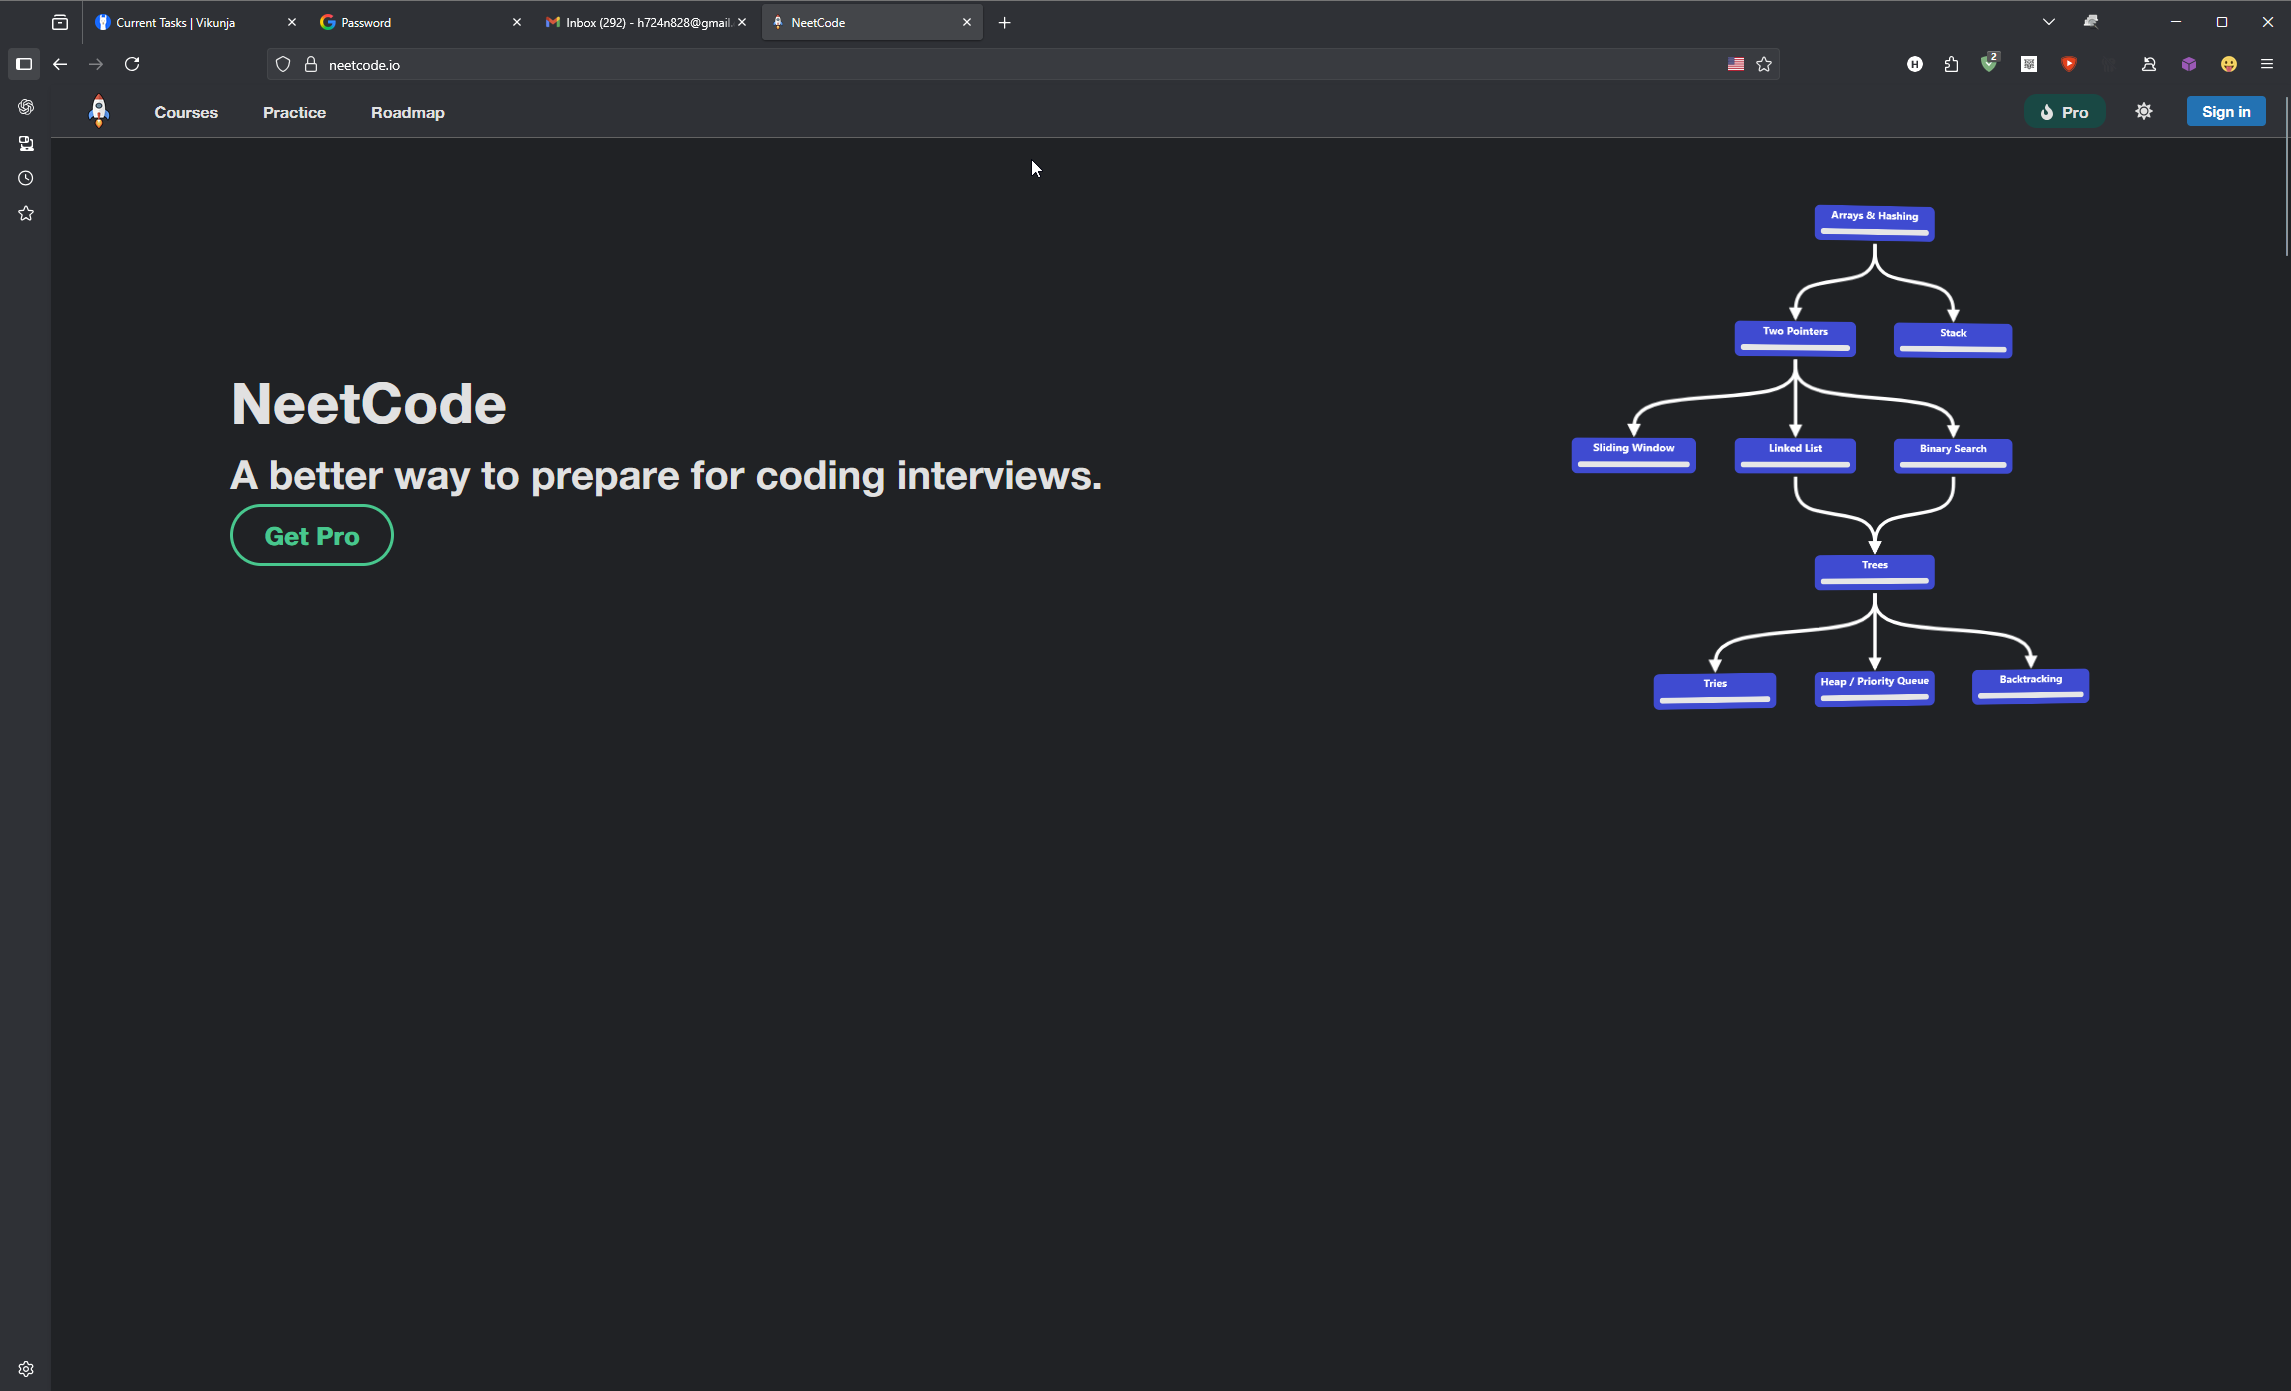Toggle the sidebar panel button
The image size is (2291, 1391).
click(x=24, y=64)
